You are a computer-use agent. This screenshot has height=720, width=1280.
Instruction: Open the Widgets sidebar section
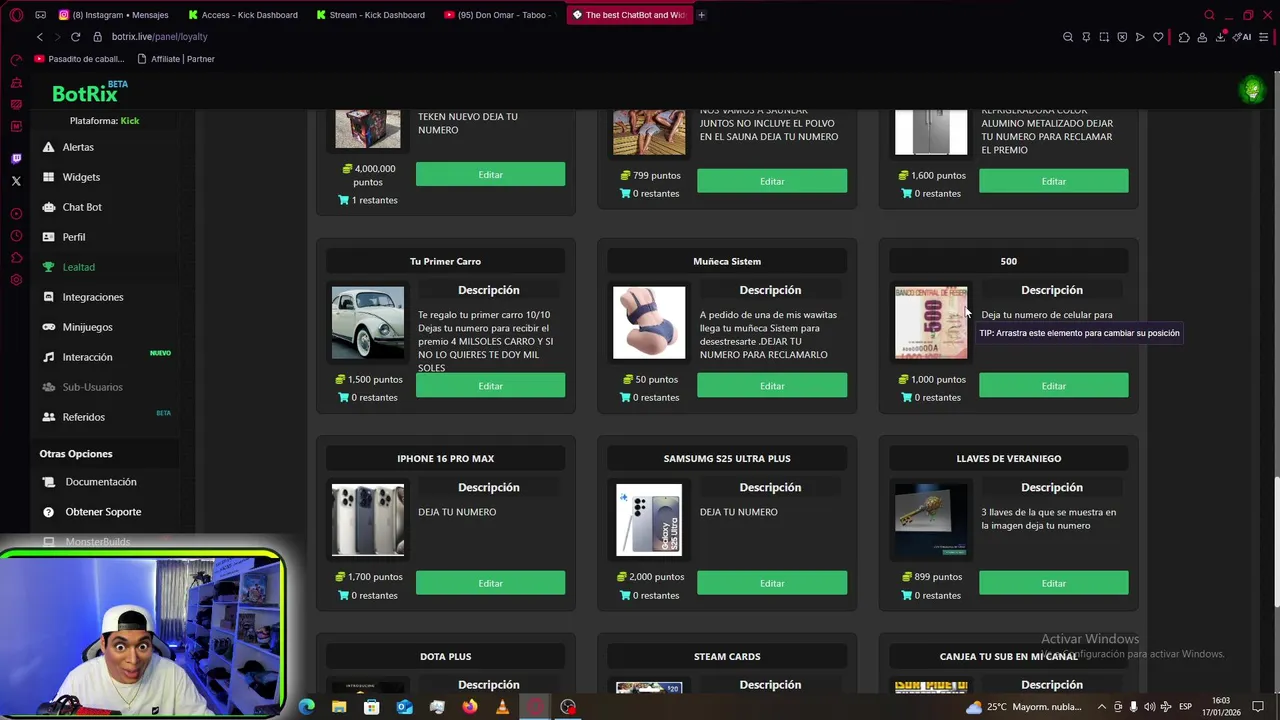[81, 177]
